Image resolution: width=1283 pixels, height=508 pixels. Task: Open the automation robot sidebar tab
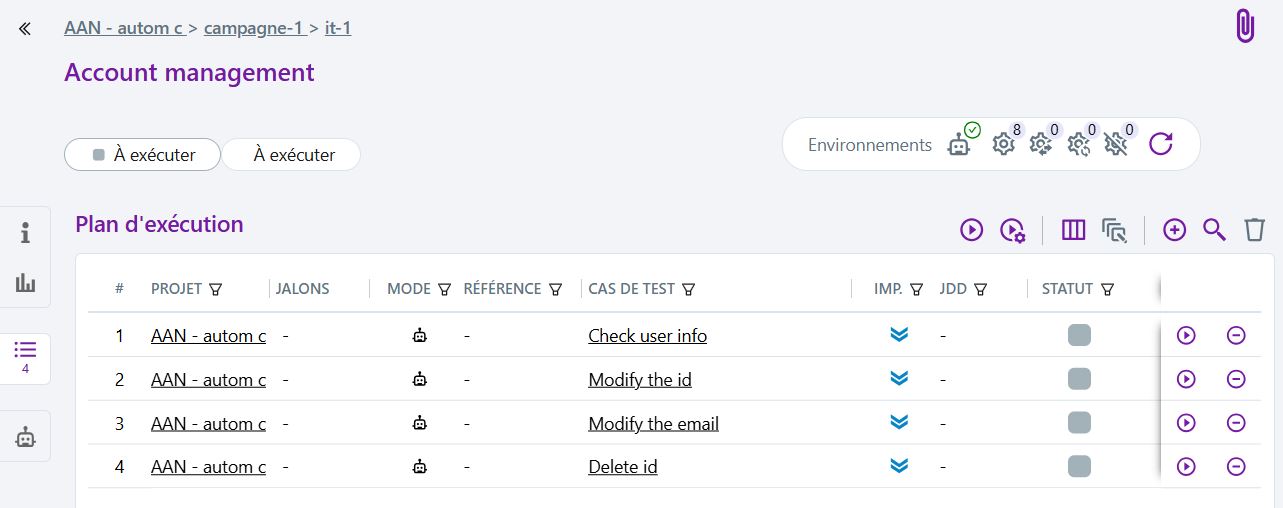25,437
